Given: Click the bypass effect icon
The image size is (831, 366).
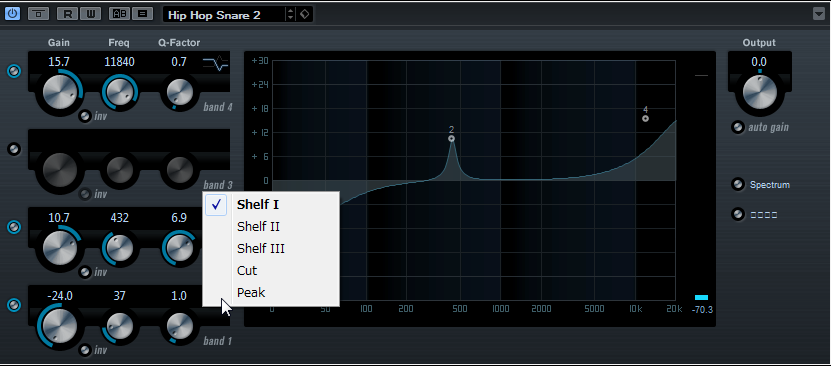Looking at the screenshot, I should pyautogui.click(x=38, y=14).
